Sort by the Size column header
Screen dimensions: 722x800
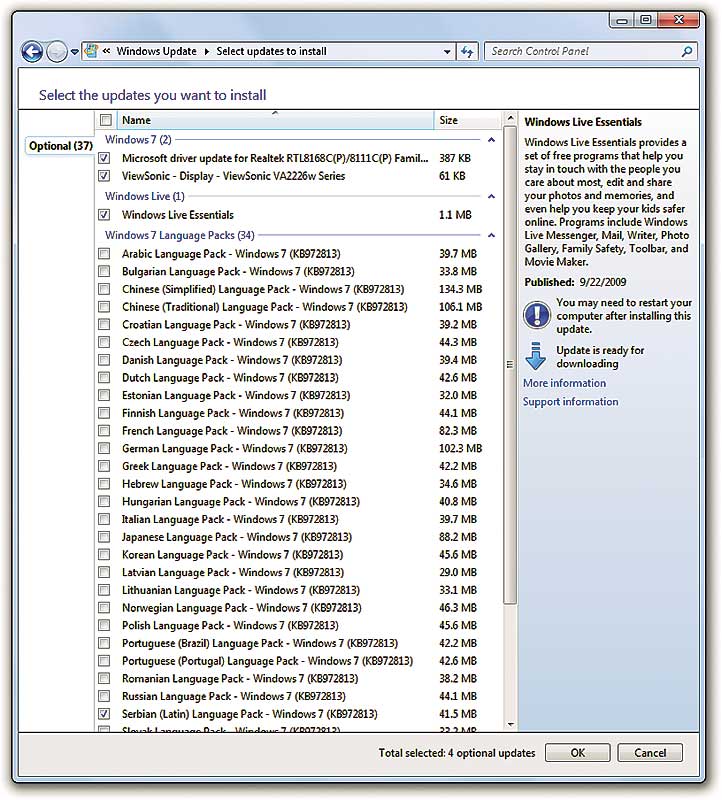(467, 120)
